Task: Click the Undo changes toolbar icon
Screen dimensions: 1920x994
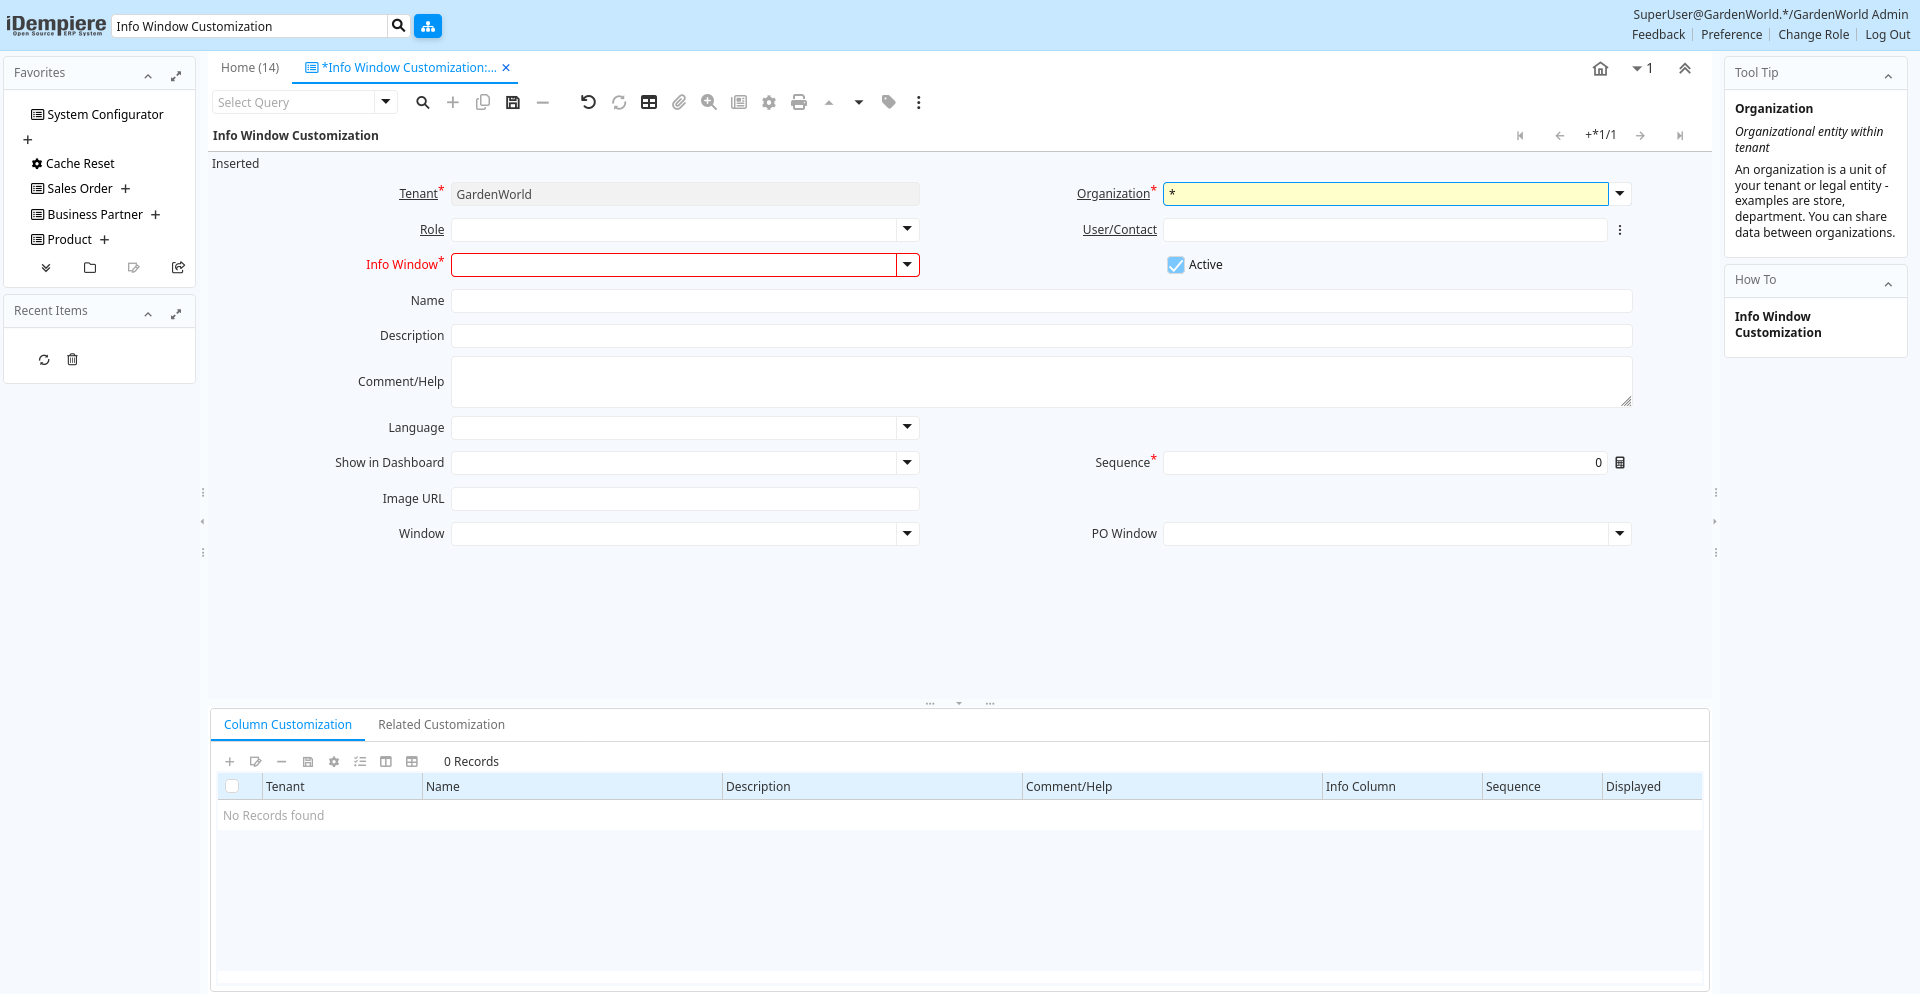Action: pyautogui.click(x=588, y=102)
